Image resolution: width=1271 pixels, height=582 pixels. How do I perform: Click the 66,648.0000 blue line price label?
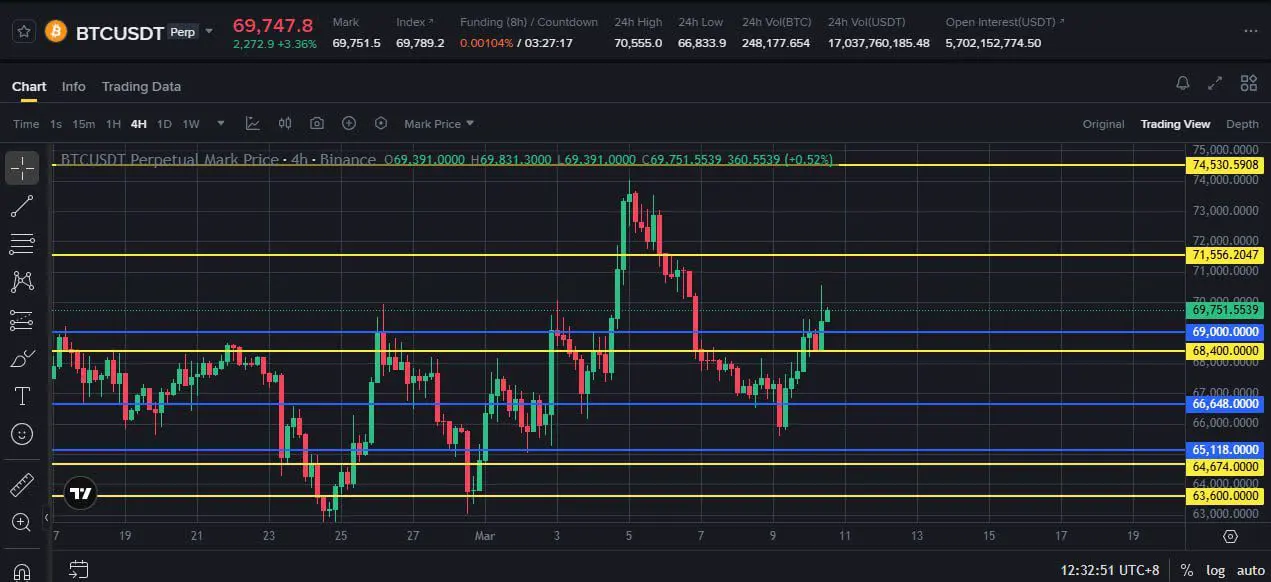[x=1227, y=404]
